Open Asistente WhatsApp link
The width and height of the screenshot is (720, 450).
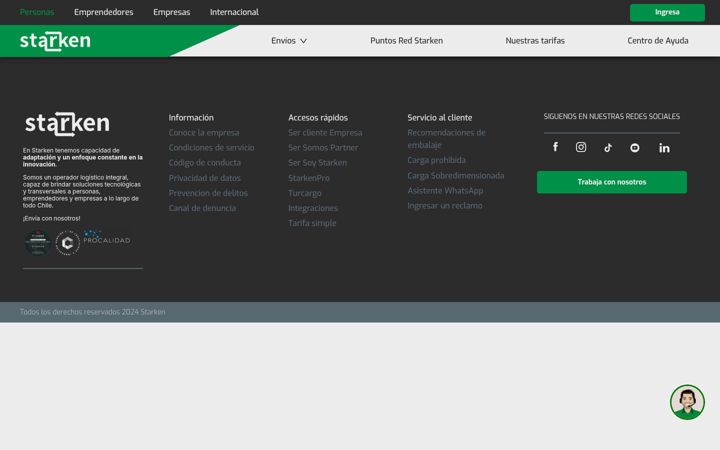(x=445, y=191)
